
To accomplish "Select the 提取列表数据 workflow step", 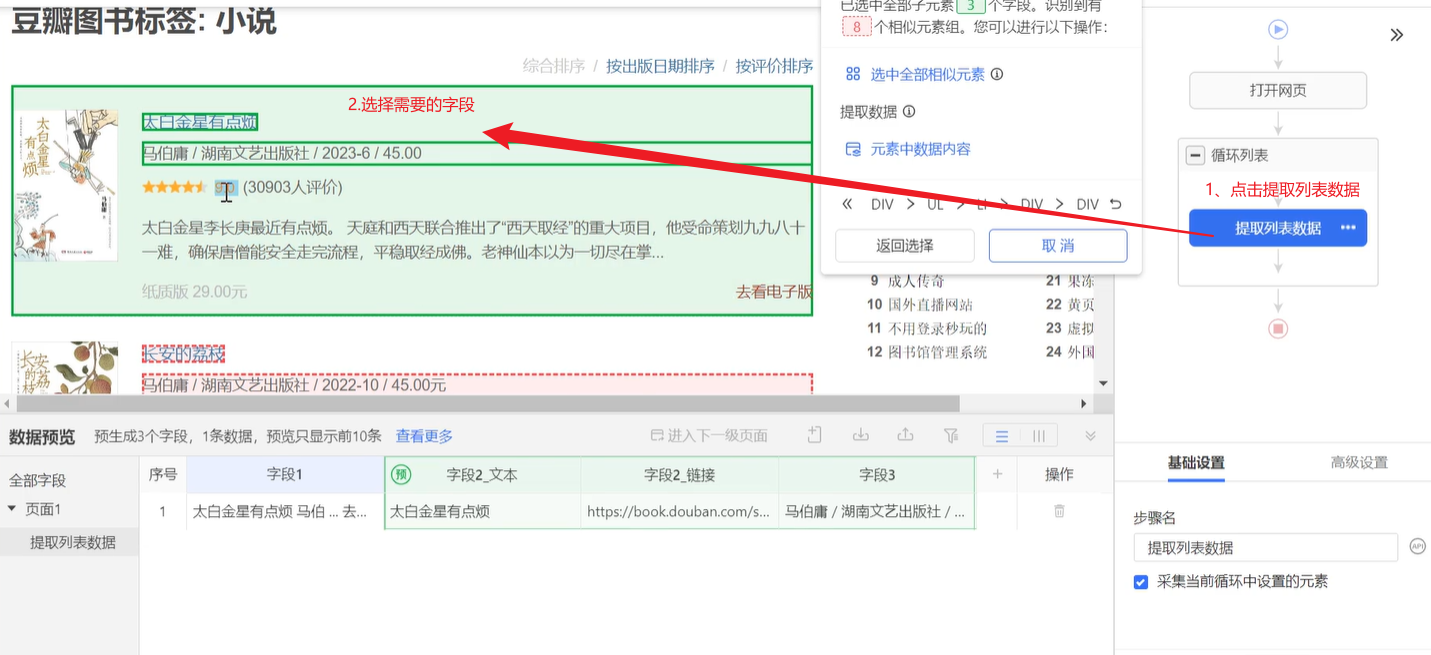I will coord(1278,228).
